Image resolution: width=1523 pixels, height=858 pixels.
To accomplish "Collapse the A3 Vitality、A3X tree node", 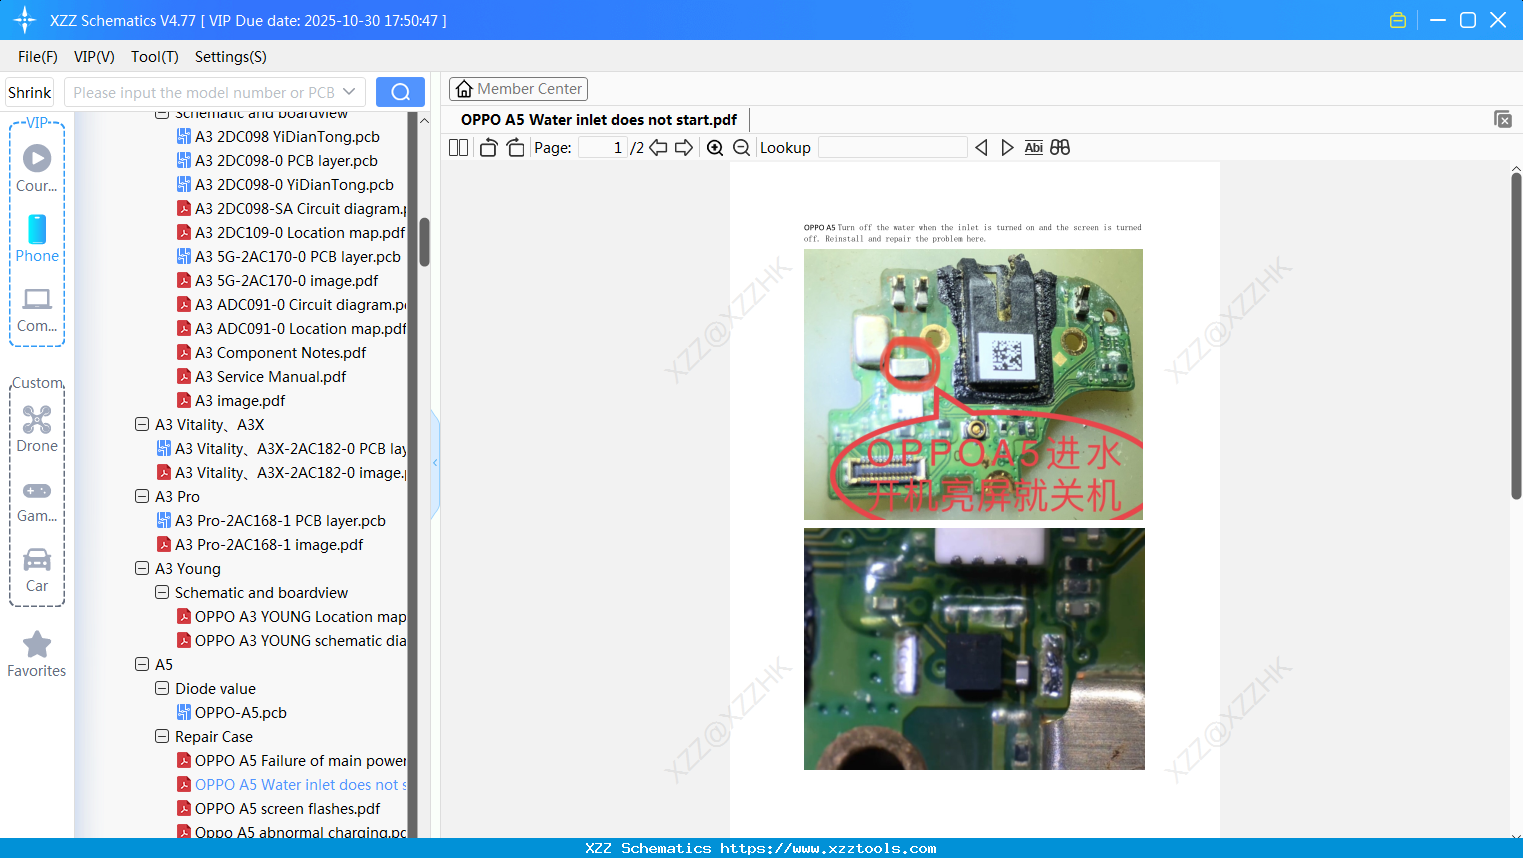I will pos(142,424).
